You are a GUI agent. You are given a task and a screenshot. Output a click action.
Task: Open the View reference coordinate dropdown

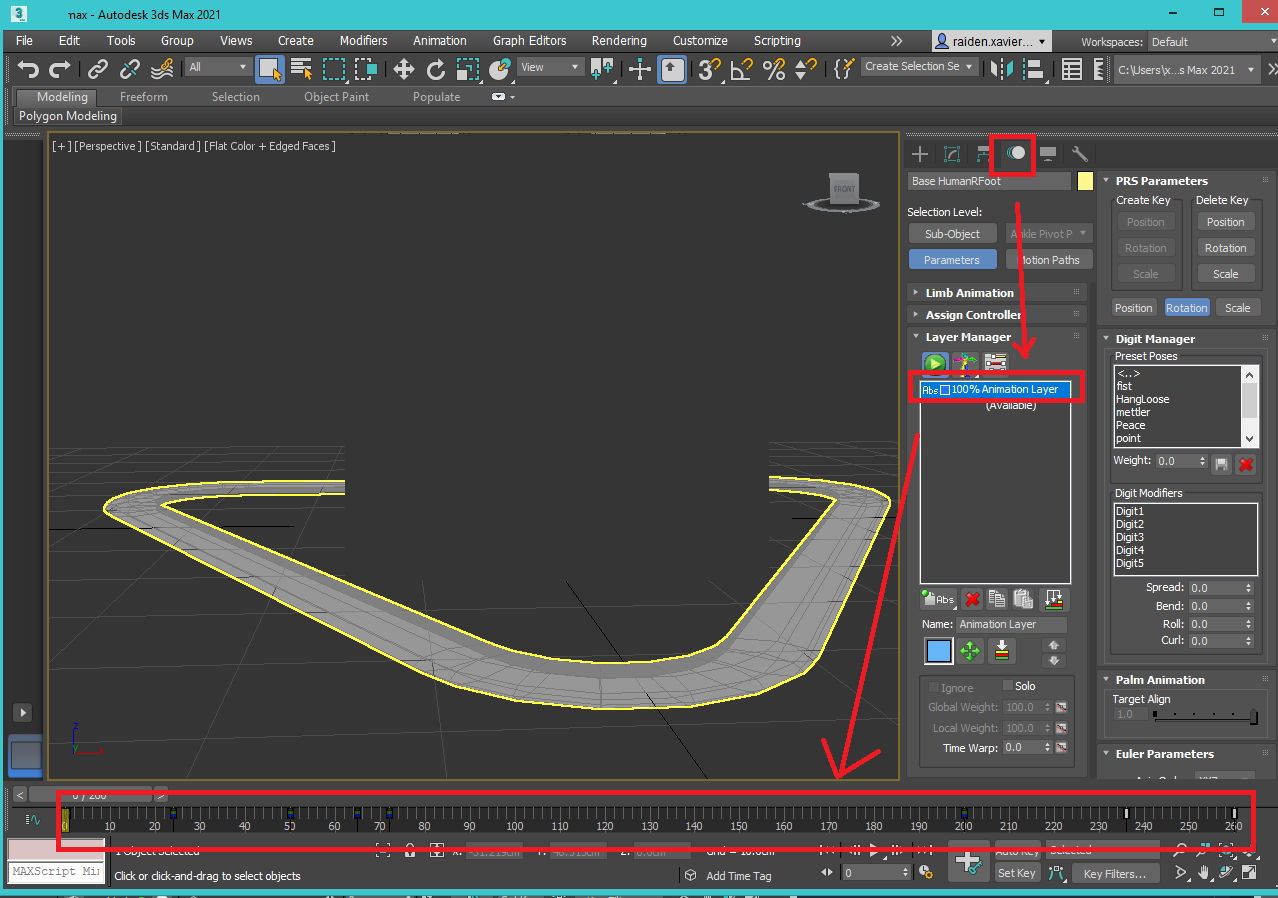point(549,67)
